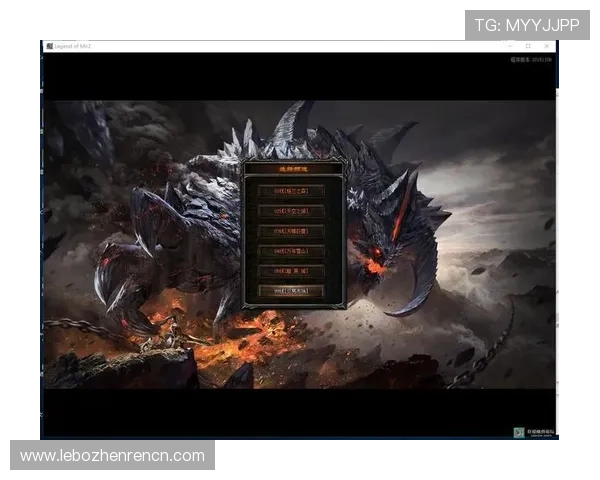Click the Legend of Mir2 title bar icon
This screenshot has width=600, height=480.
pos(48,46)
